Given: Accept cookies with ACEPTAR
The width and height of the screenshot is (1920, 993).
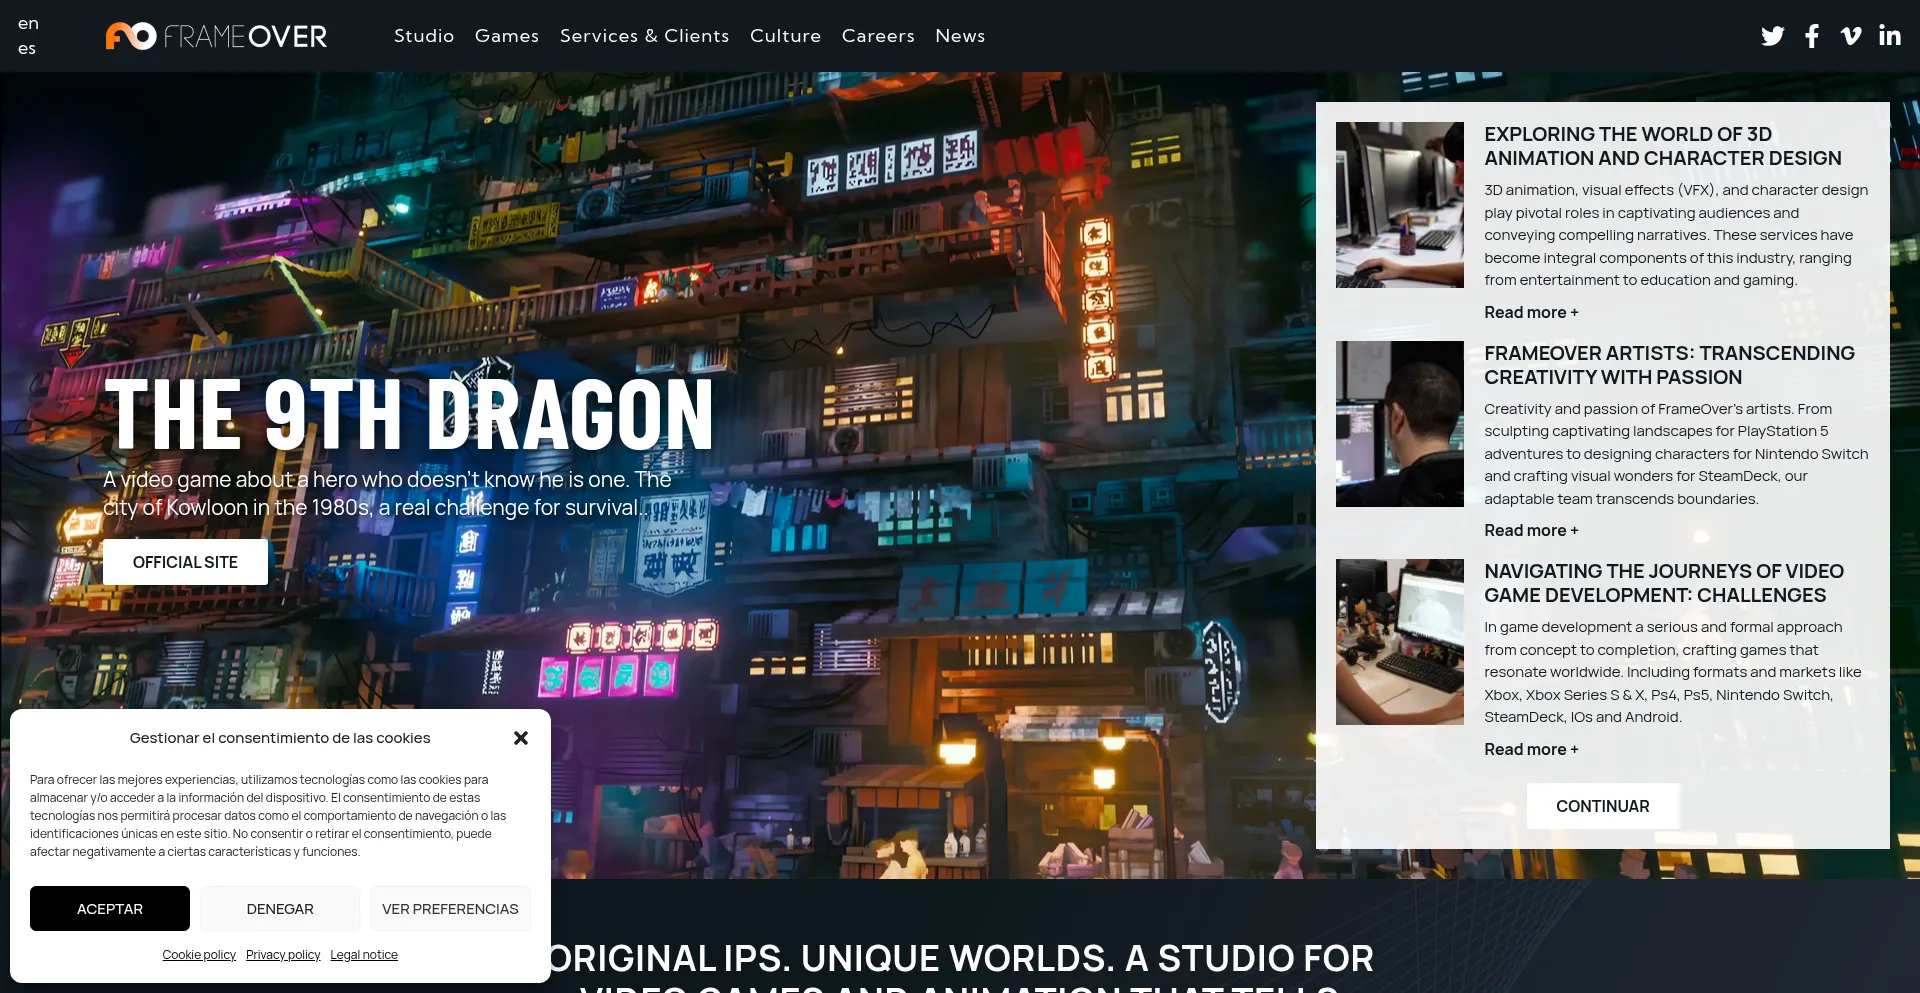Looking at the screenshot, I should pos(109,908).
